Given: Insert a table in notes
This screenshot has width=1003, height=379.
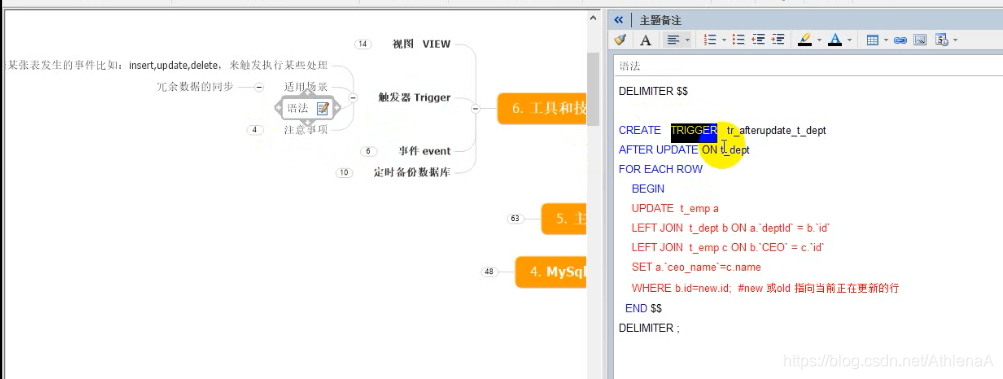Looking at the screenshot, I should (873, 40).
